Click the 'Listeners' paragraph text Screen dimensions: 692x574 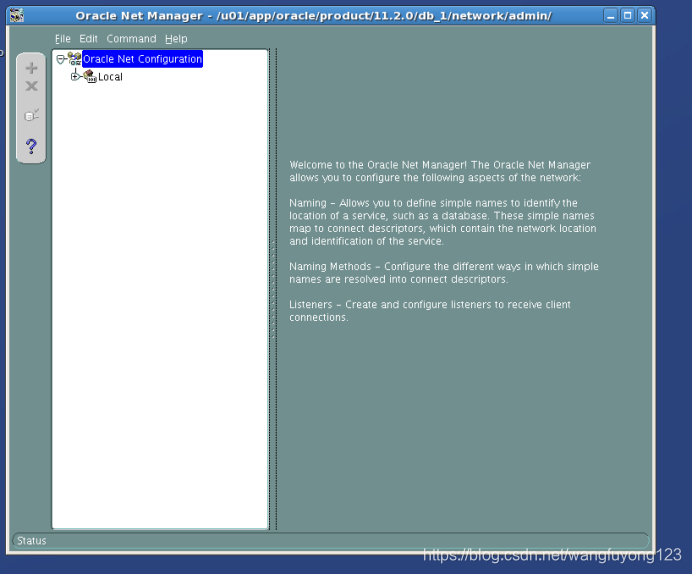click(x=430, y=311)
